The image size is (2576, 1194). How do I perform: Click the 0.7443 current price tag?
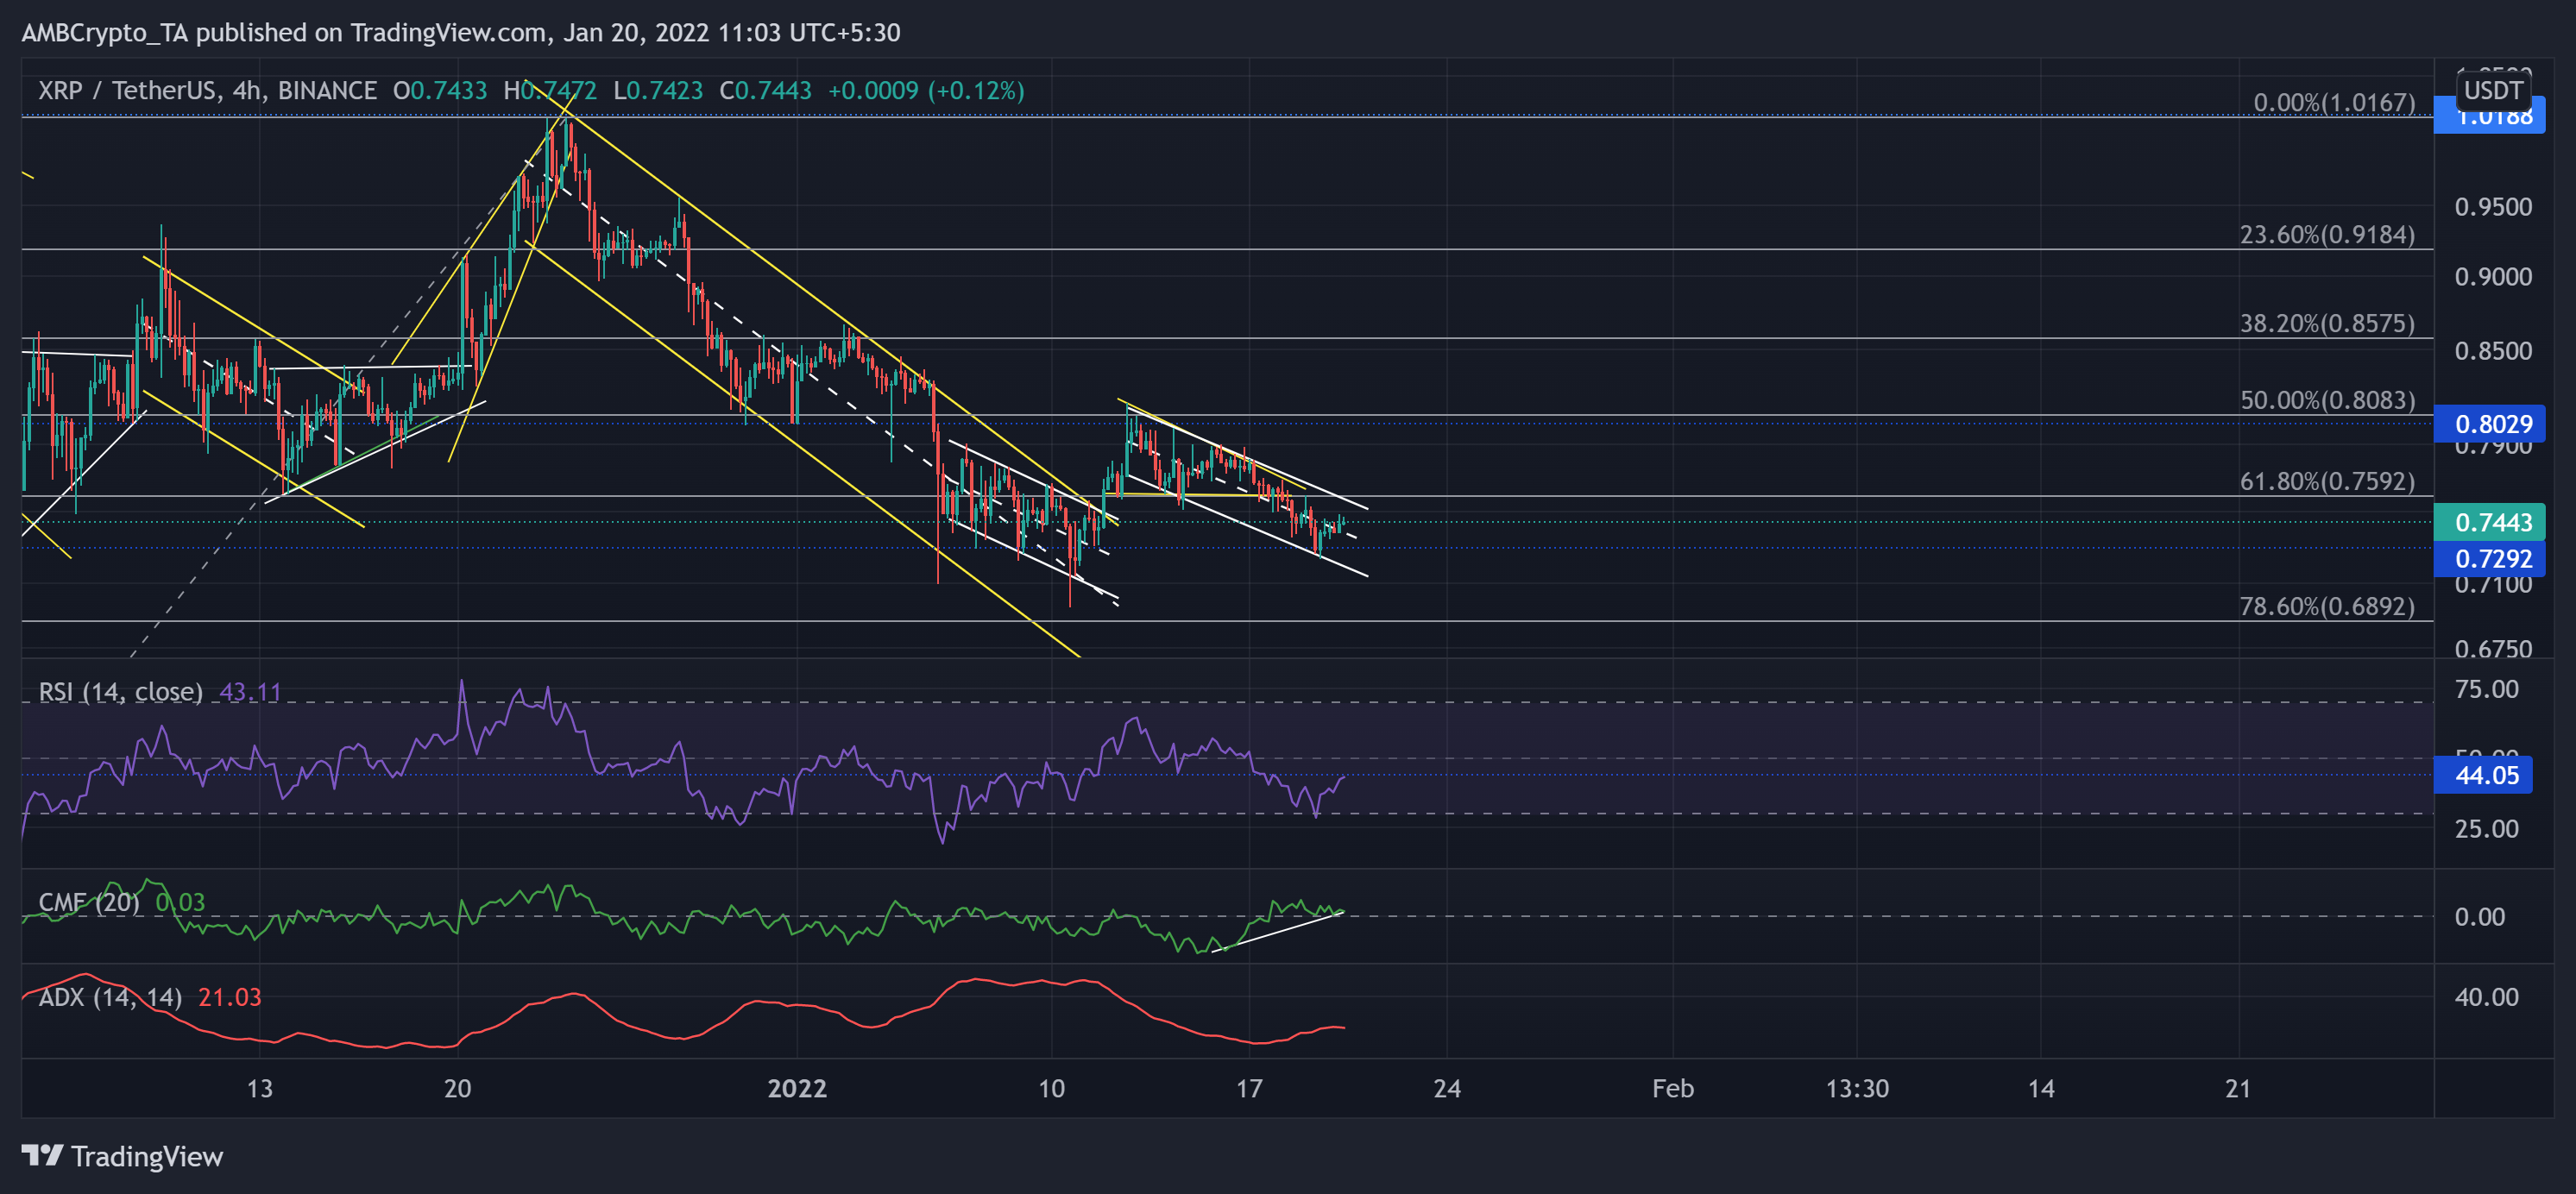click(2489, 522)
